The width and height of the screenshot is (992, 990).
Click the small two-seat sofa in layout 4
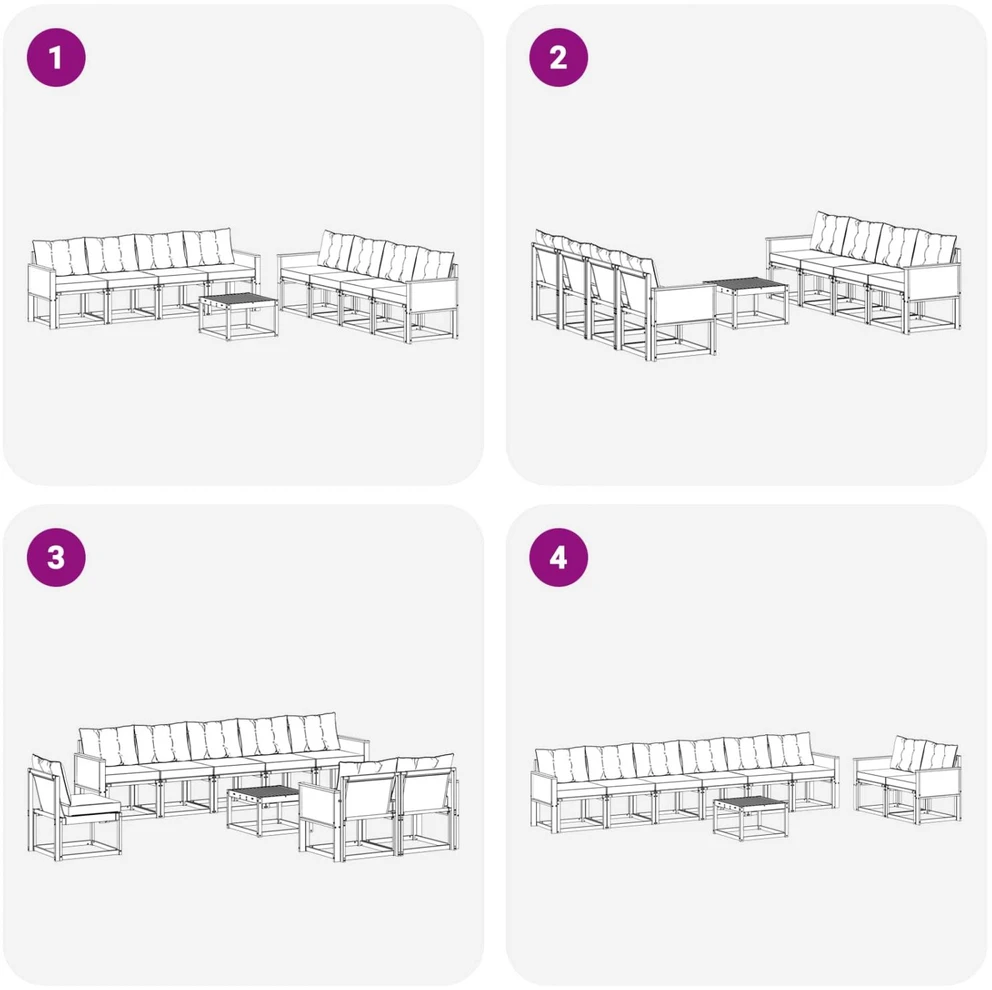907,782
